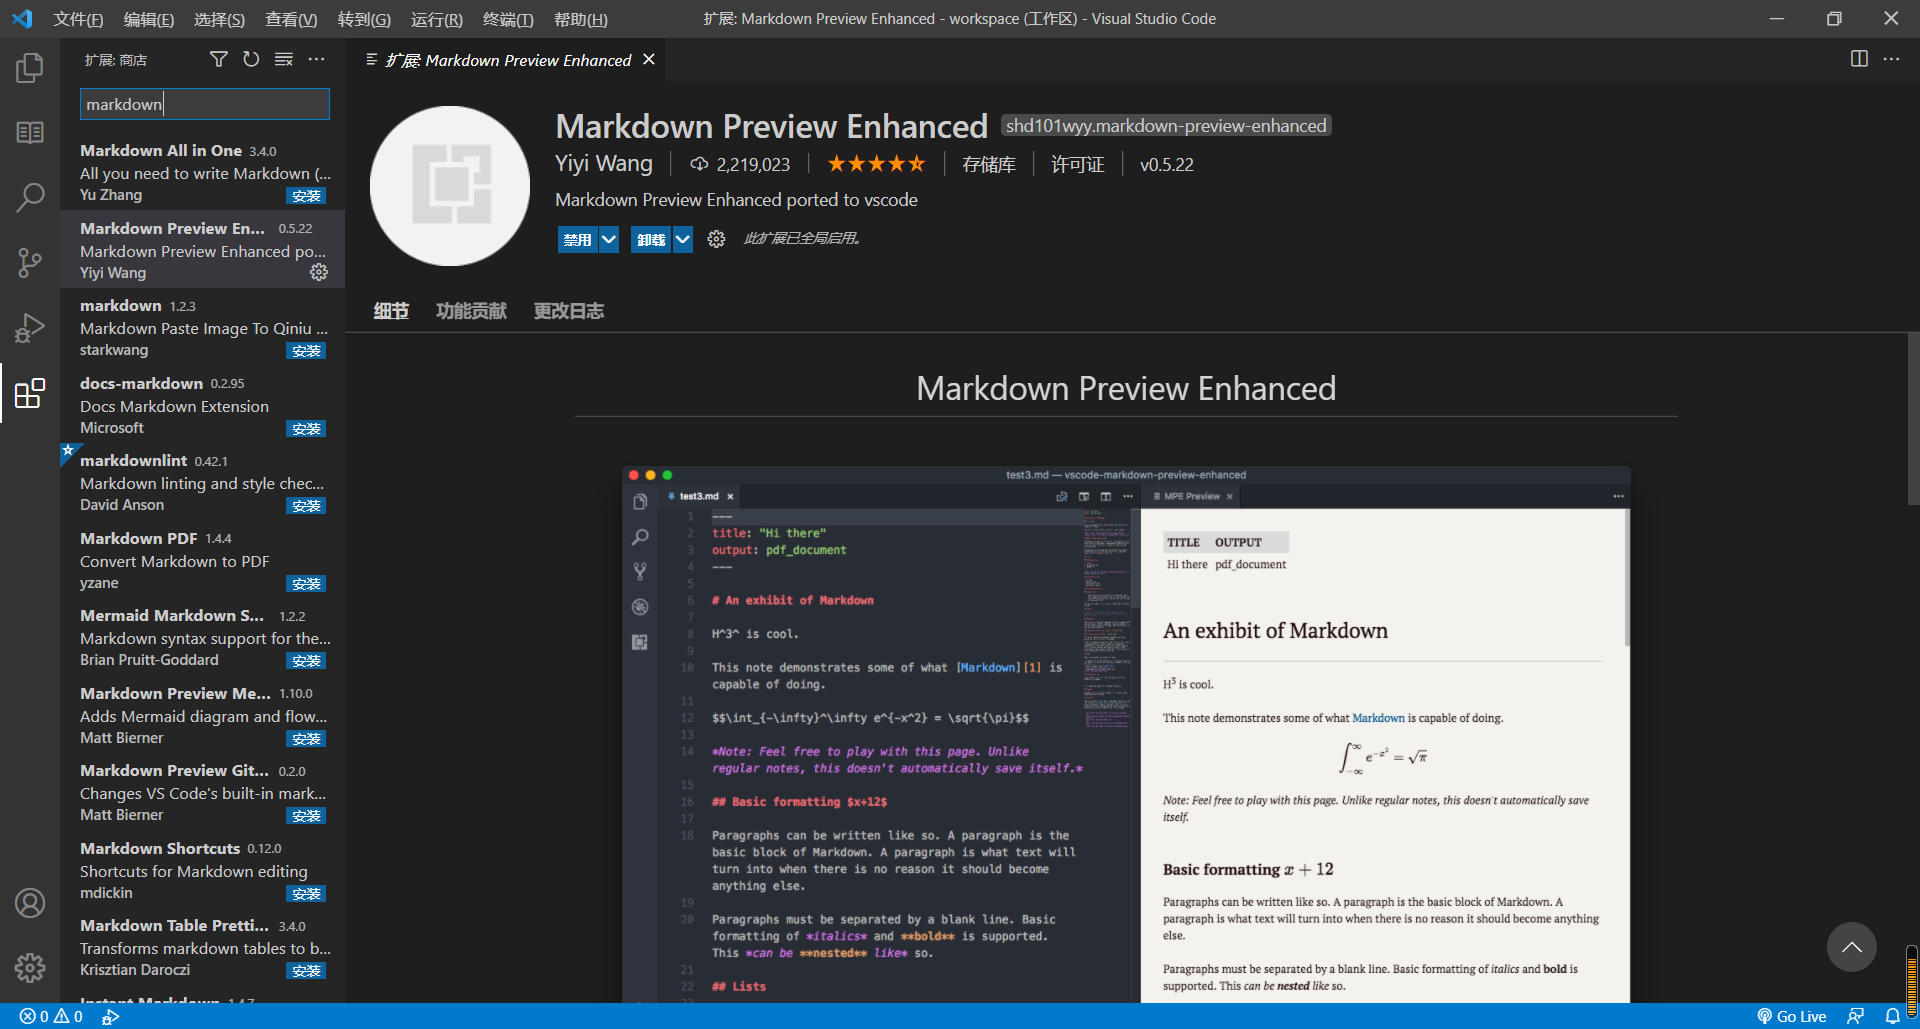
Task: Click the Yiyi Wang publisher link
Action: pyautogui.click(x=604, y=164)
